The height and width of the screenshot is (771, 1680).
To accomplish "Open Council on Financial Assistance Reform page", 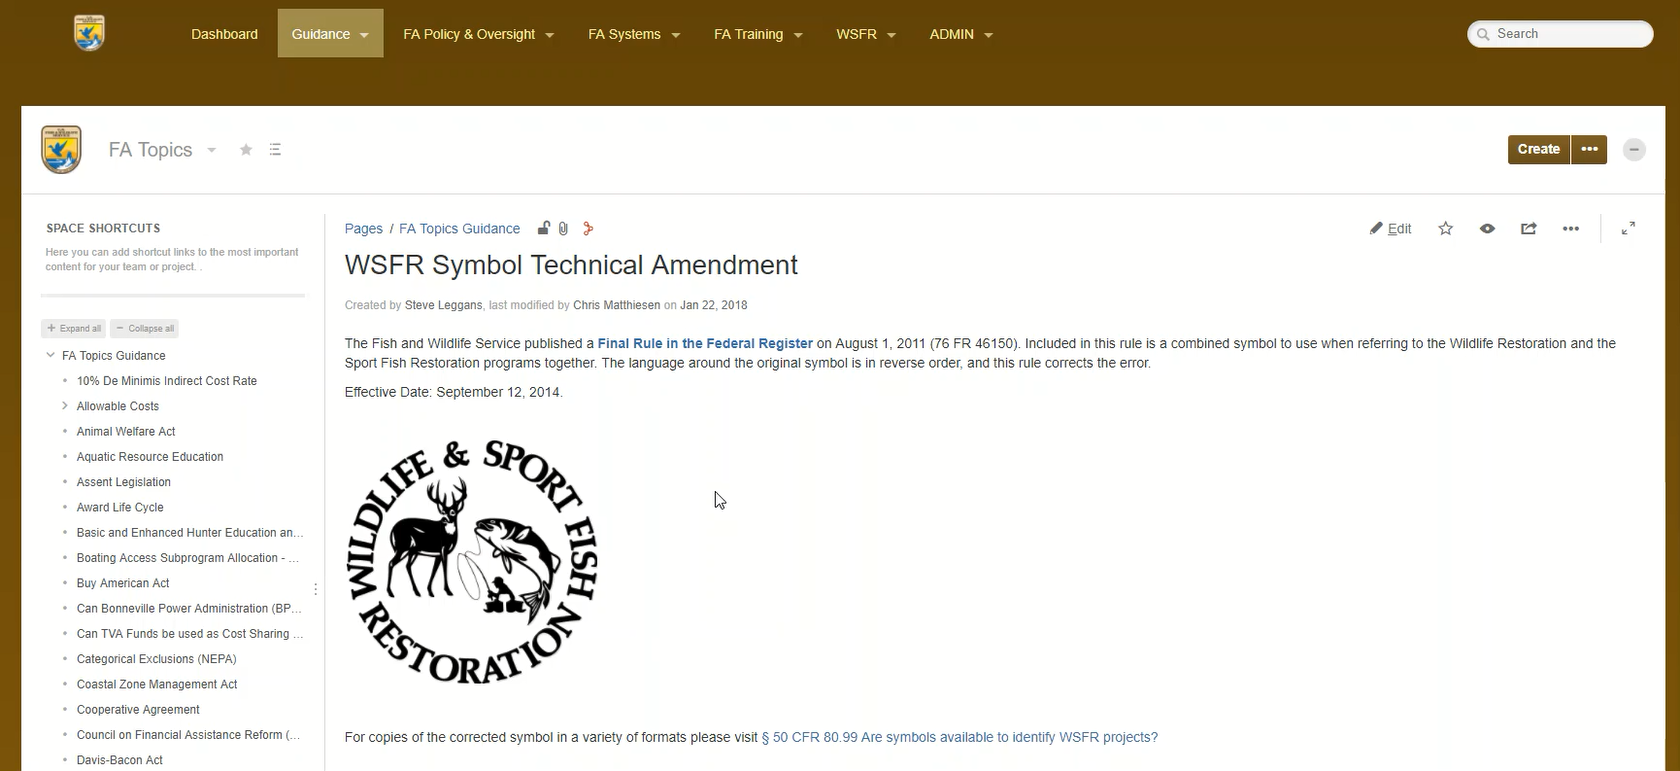I will (x=189, y=735).
